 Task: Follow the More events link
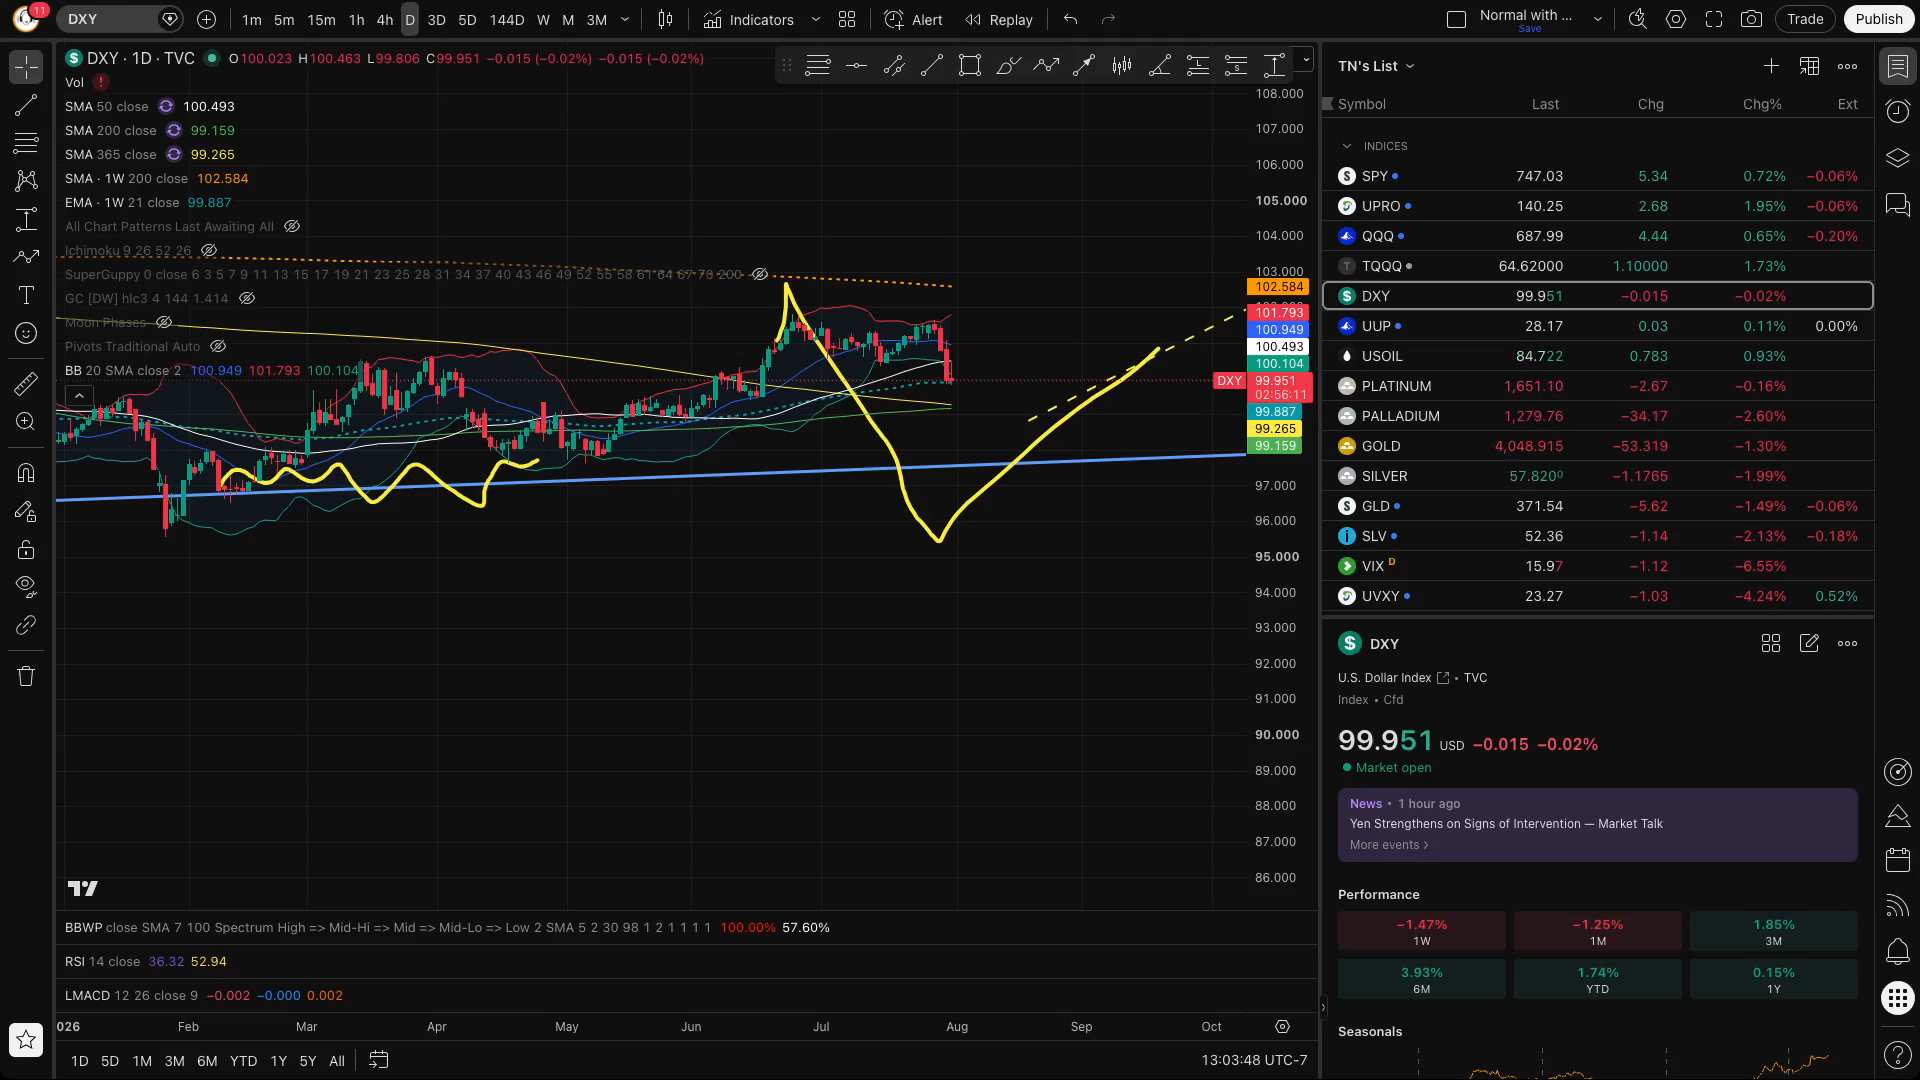pyautogui.click(x=1389, y=845)
